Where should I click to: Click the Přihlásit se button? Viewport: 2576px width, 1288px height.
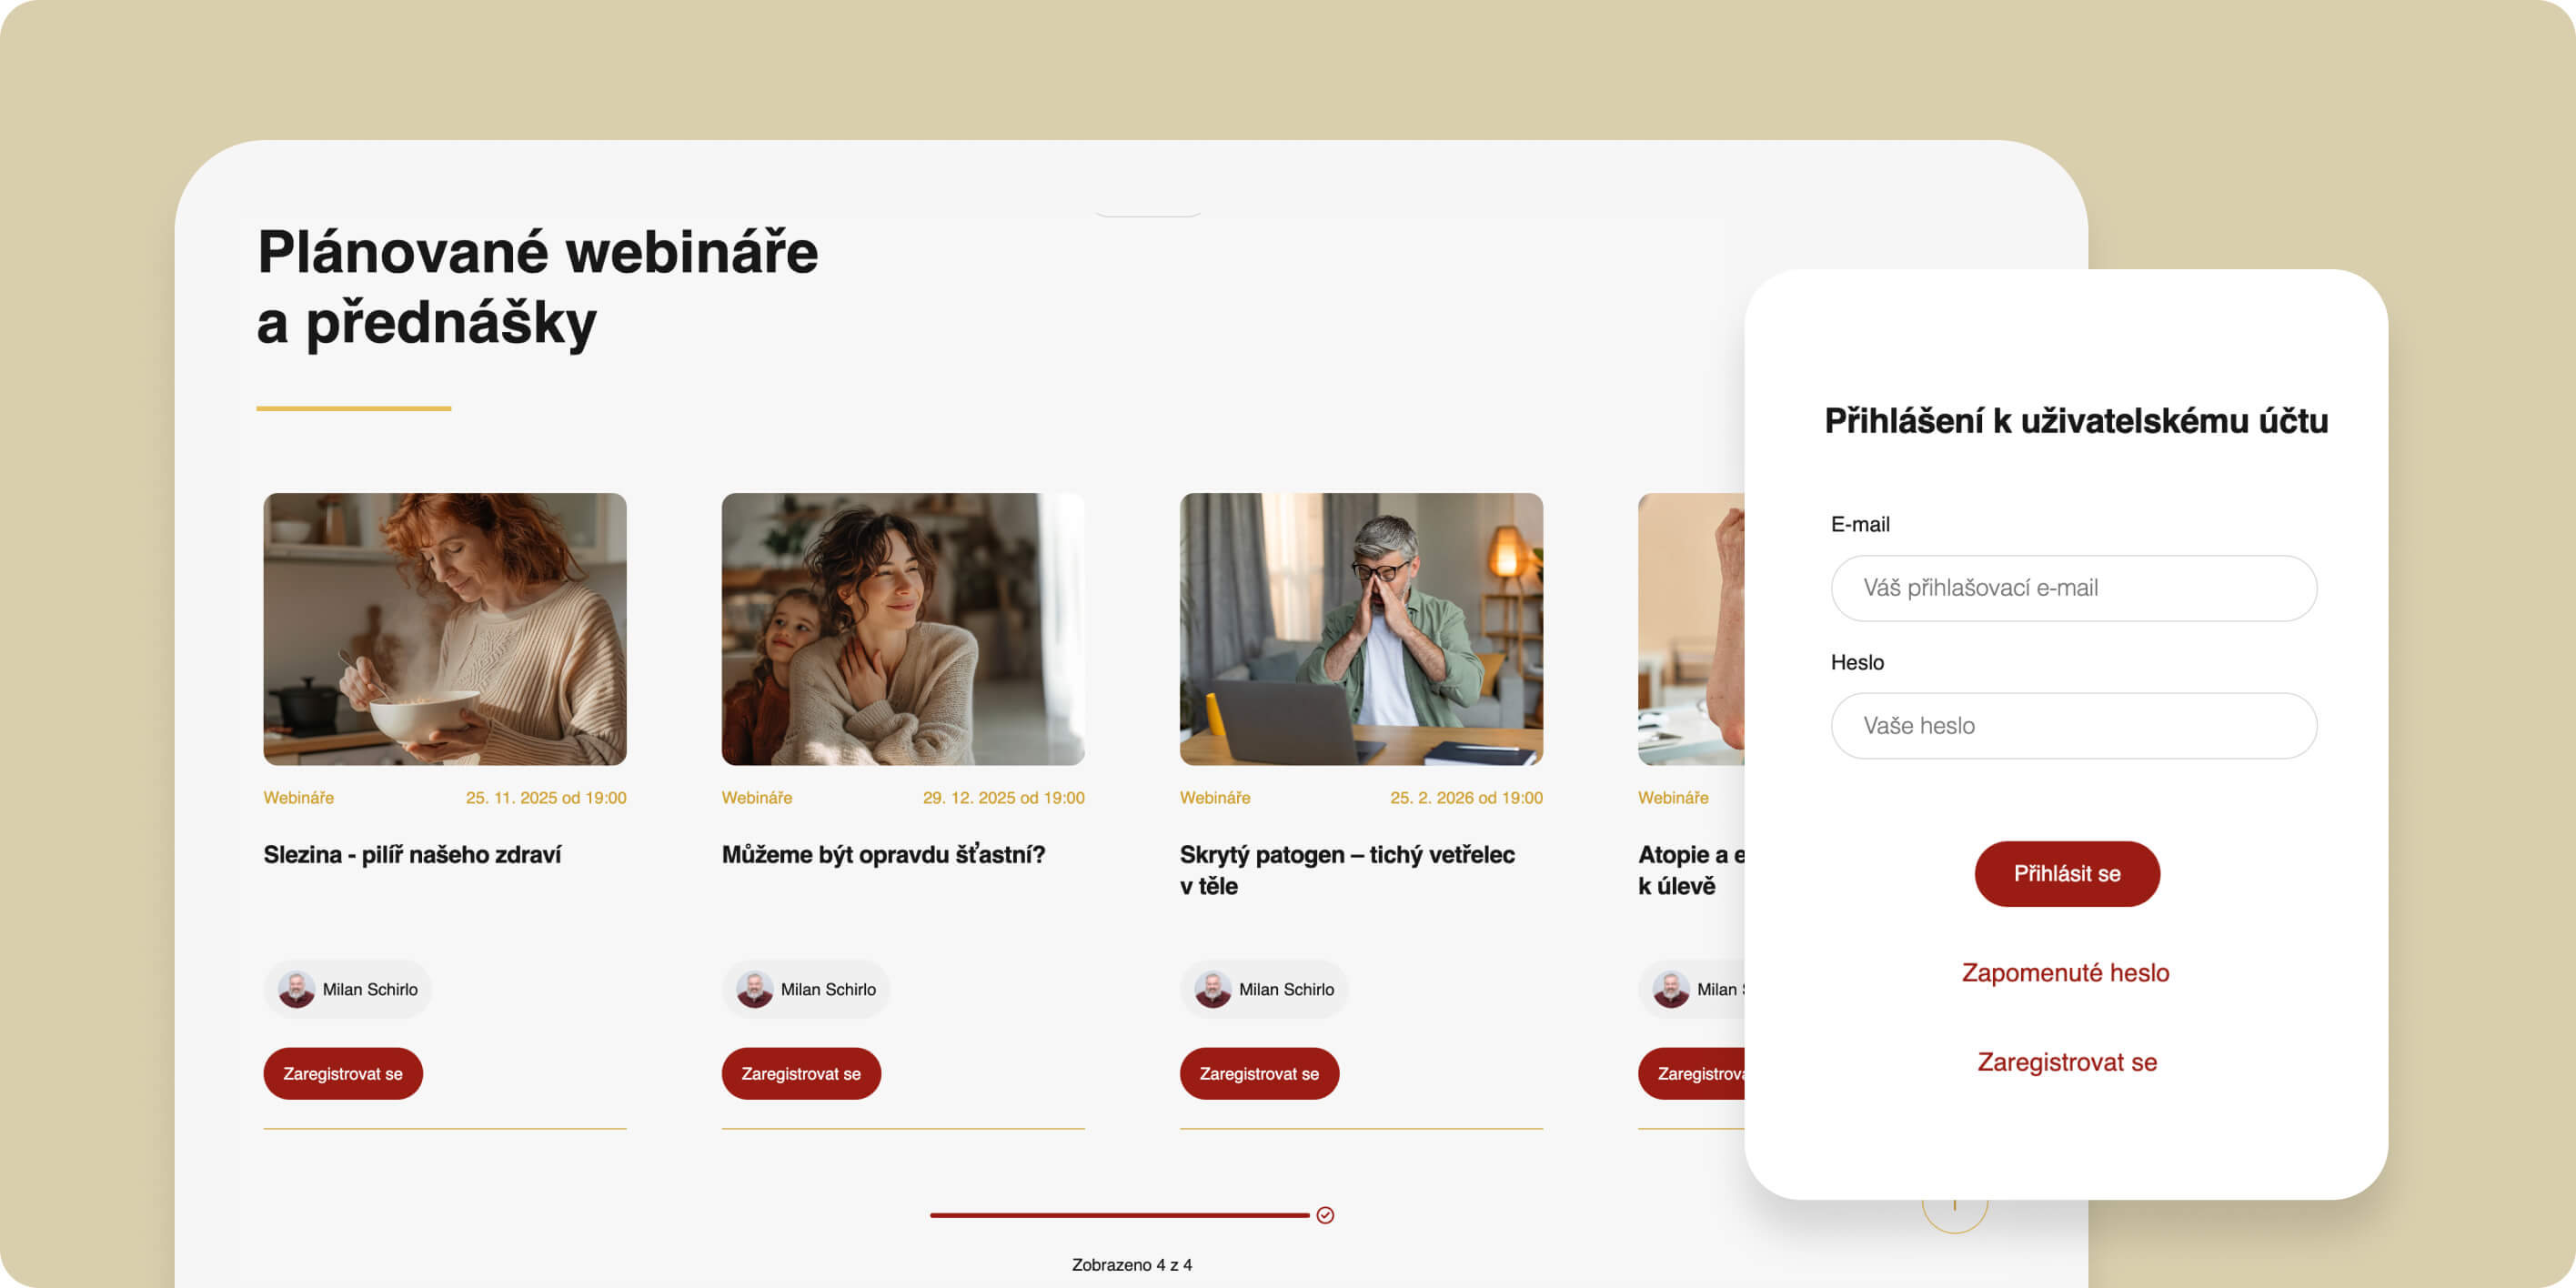tap(2067, 874)
